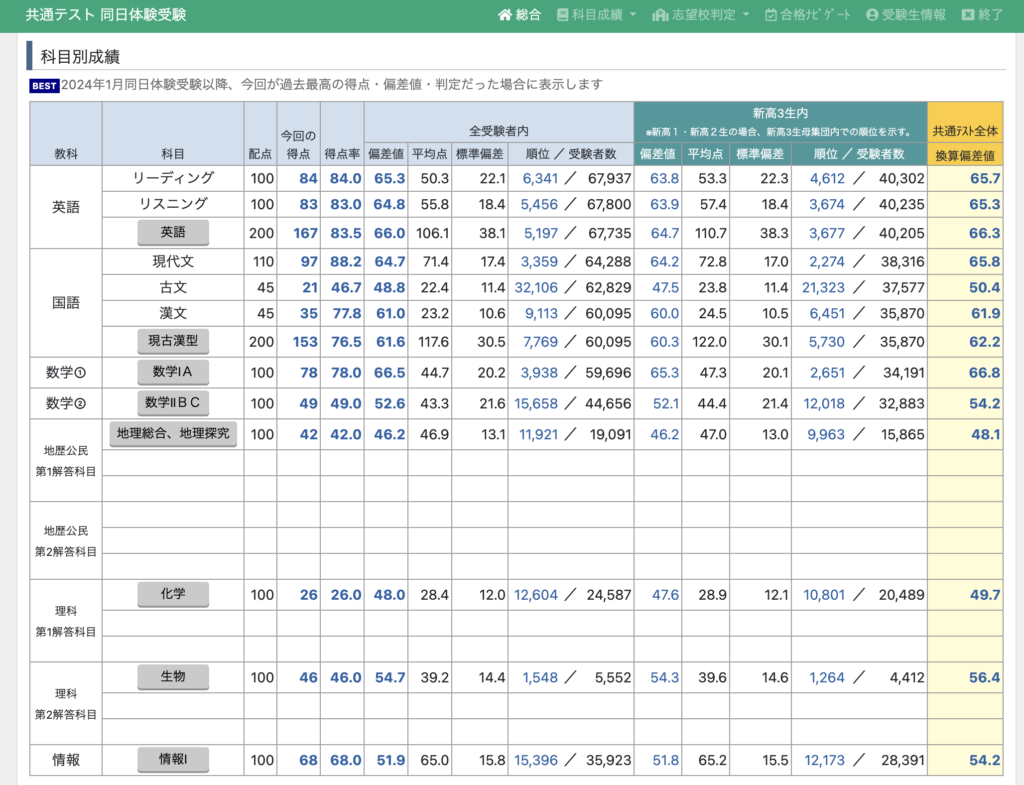Open the 生物 subject button
The width and height of the screenshot is (1024, 785).
click(173, 677)
